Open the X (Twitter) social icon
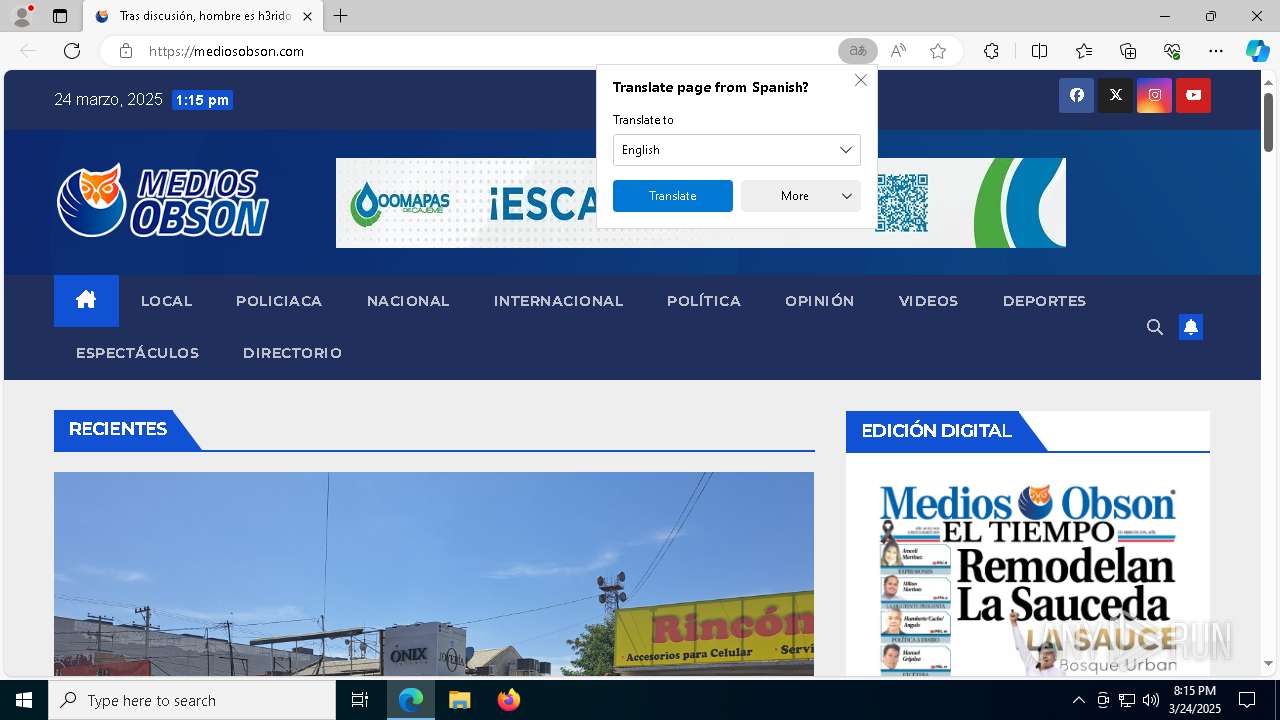1280x720 pixels. point(1115,95)
